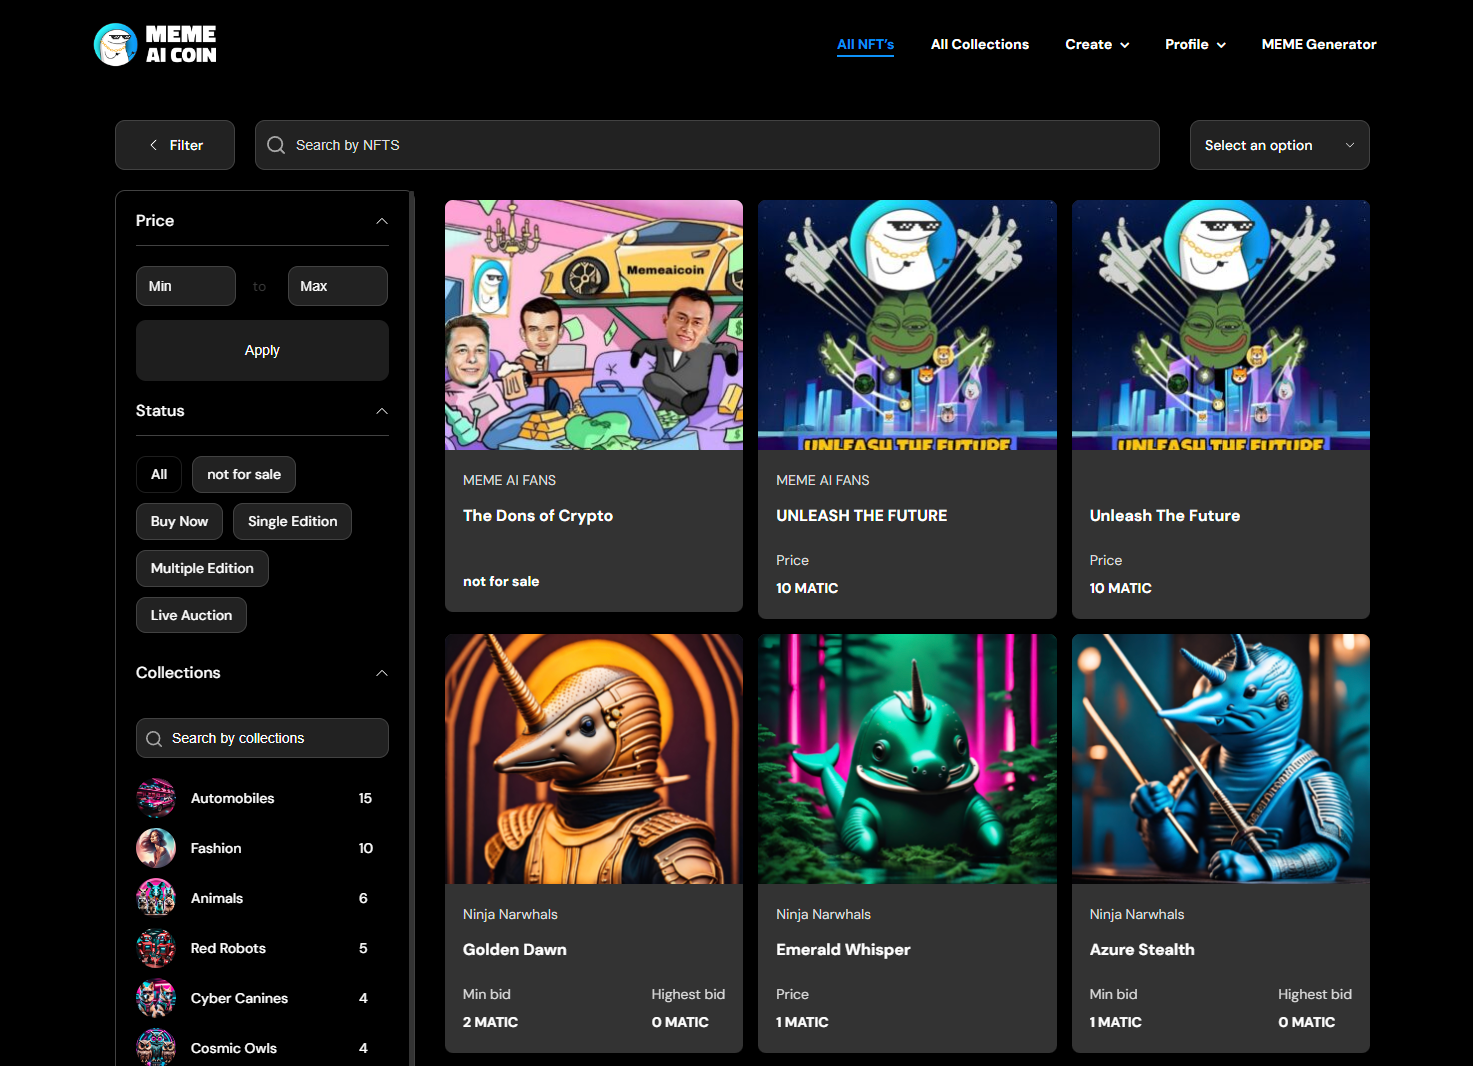The width and height of the screenshot is (1473, 1066).
Task: Click the magnifier icon in NFT search bar
Action: tap(276, 145)
